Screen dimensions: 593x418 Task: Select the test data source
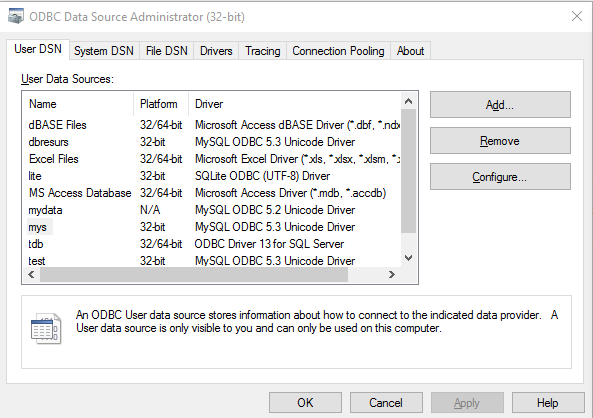click(x=37, y=261)
